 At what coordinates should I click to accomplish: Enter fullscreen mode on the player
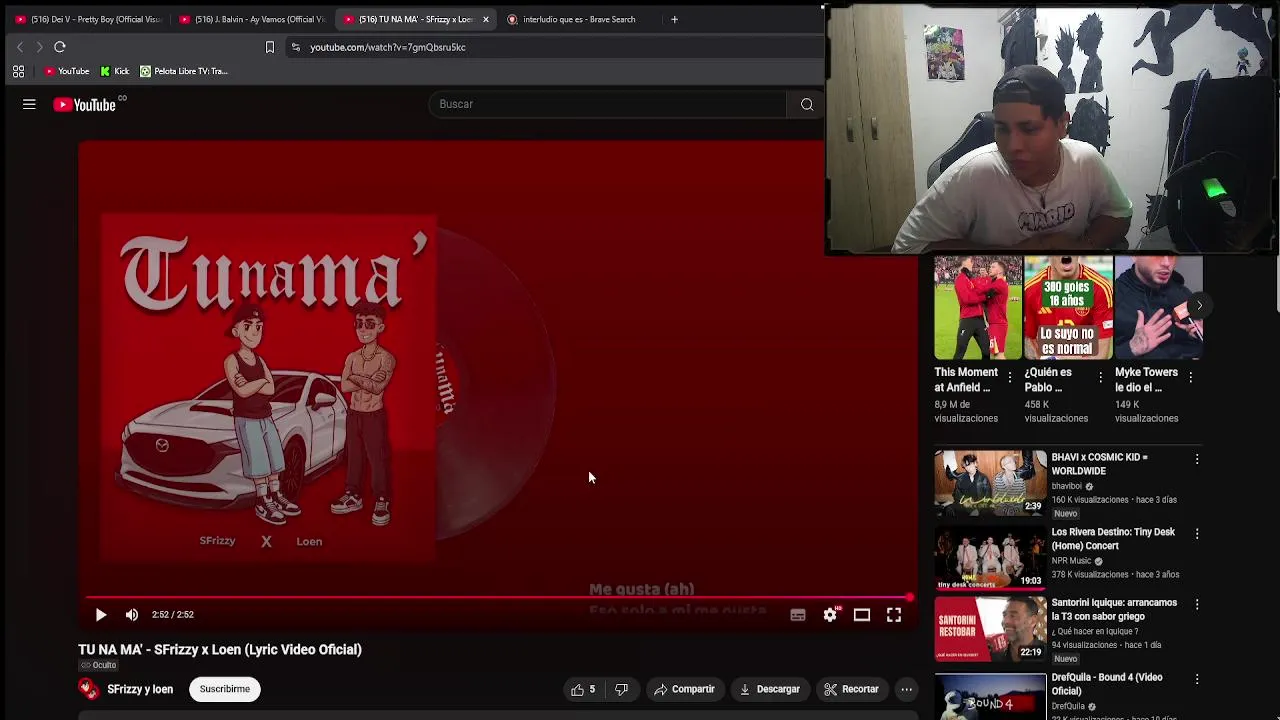click(894, 615)
